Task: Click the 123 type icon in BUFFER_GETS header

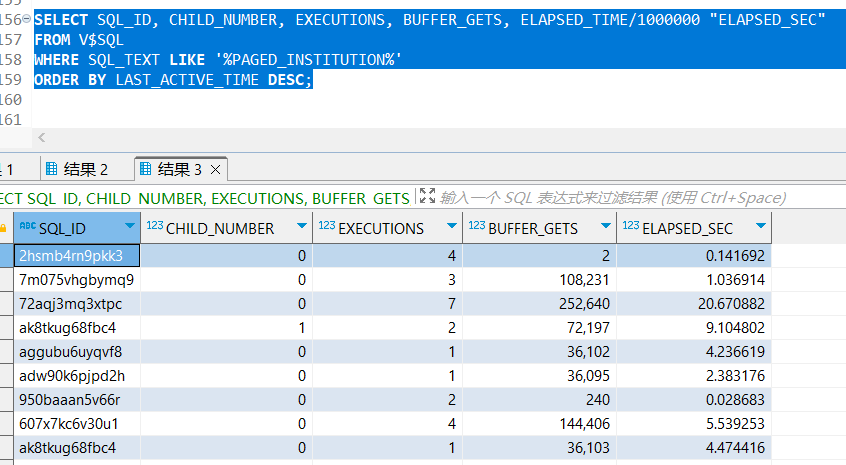Action: [476, 225]
